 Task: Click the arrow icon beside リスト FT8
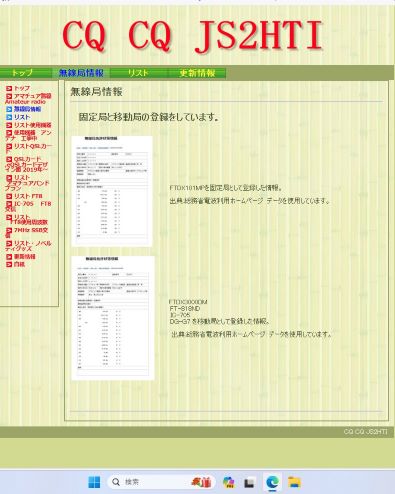tap(9, 196)
